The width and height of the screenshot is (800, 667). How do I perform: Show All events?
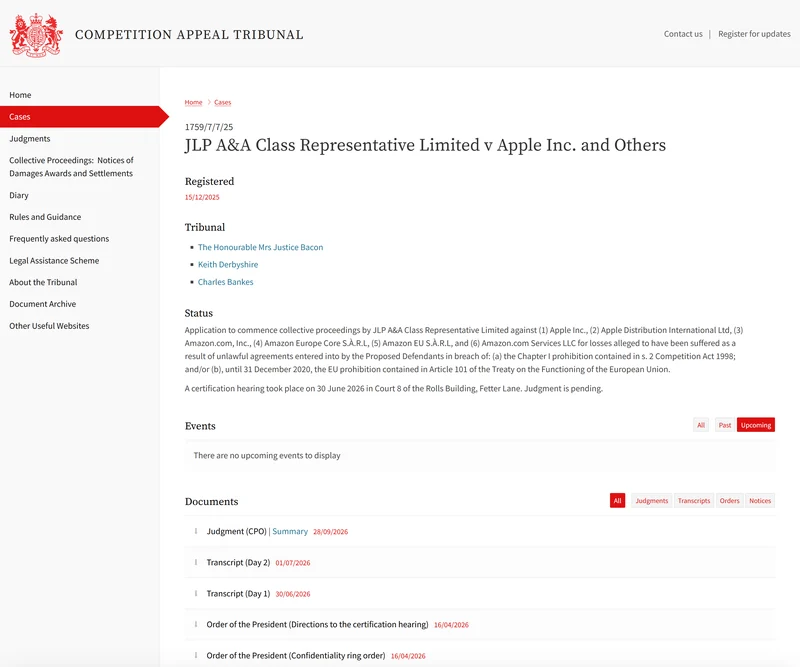pyautogui.click(x=701, y=425)
